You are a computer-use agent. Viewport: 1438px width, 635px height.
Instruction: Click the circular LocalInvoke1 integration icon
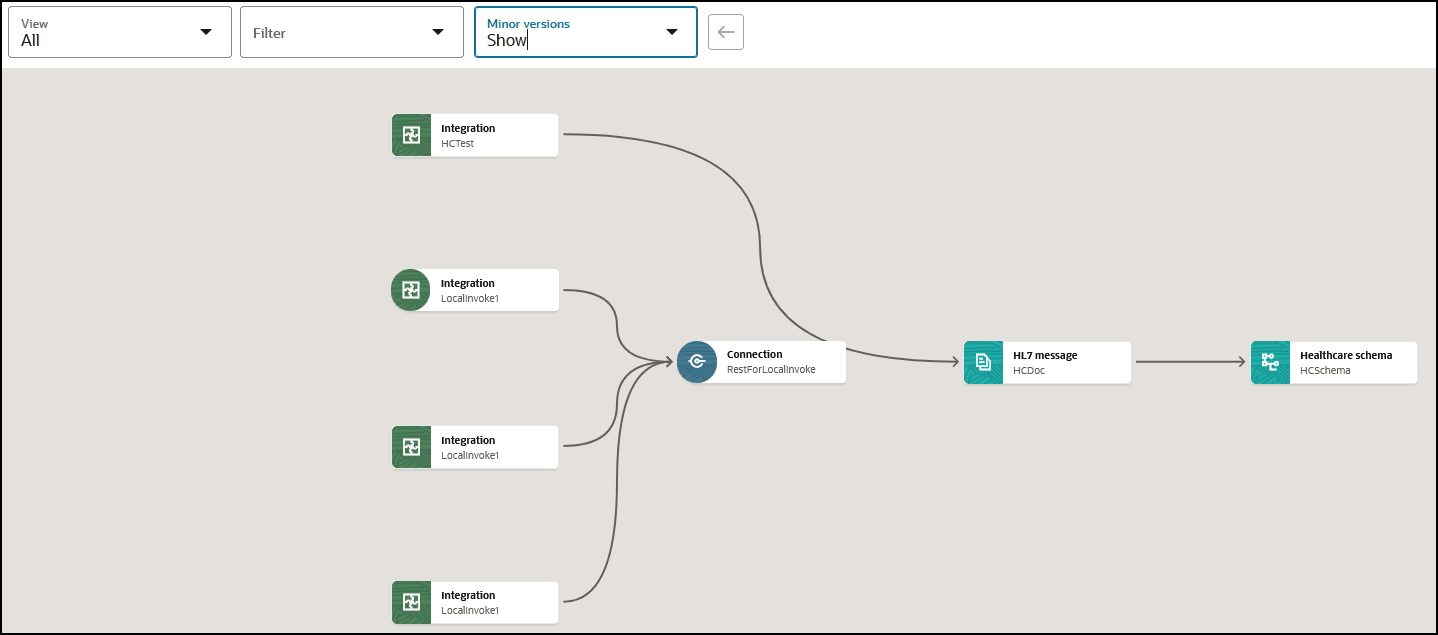point(410,290)
